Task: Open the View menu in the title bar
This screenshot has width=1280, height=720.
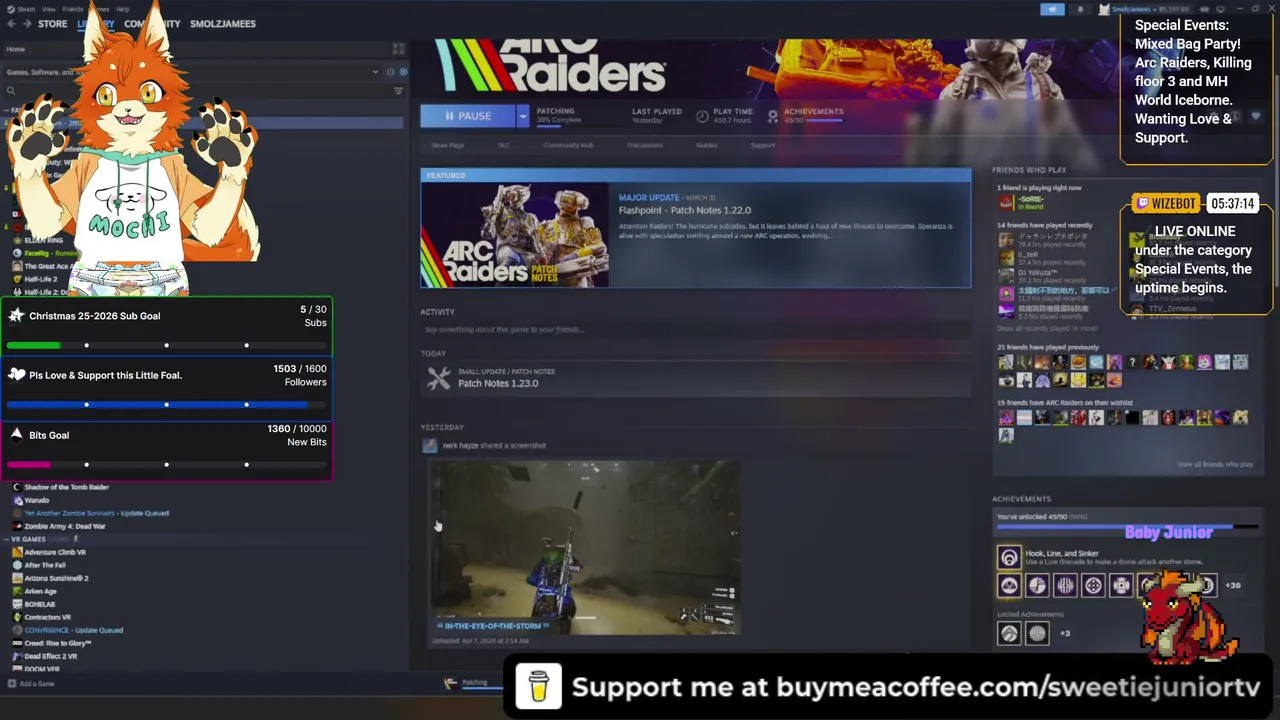Action: click(48, 9)
